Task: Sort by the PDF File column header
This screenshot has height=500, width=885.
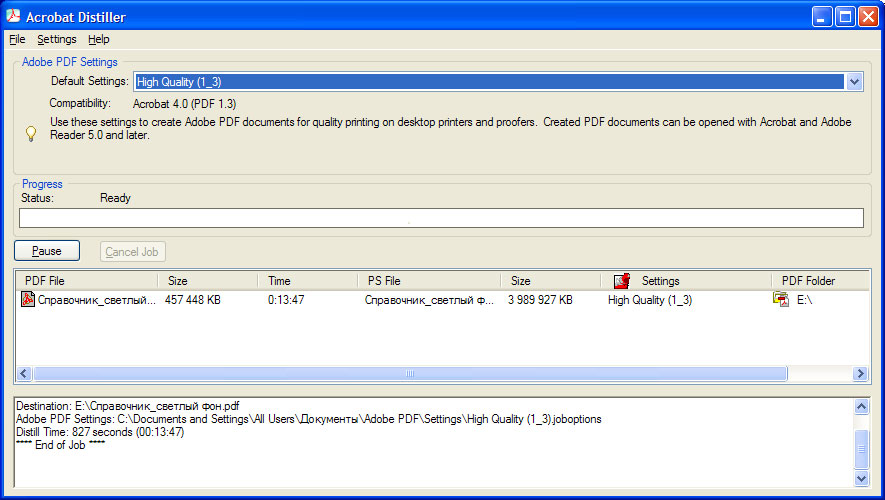Action: click(86, 280)
